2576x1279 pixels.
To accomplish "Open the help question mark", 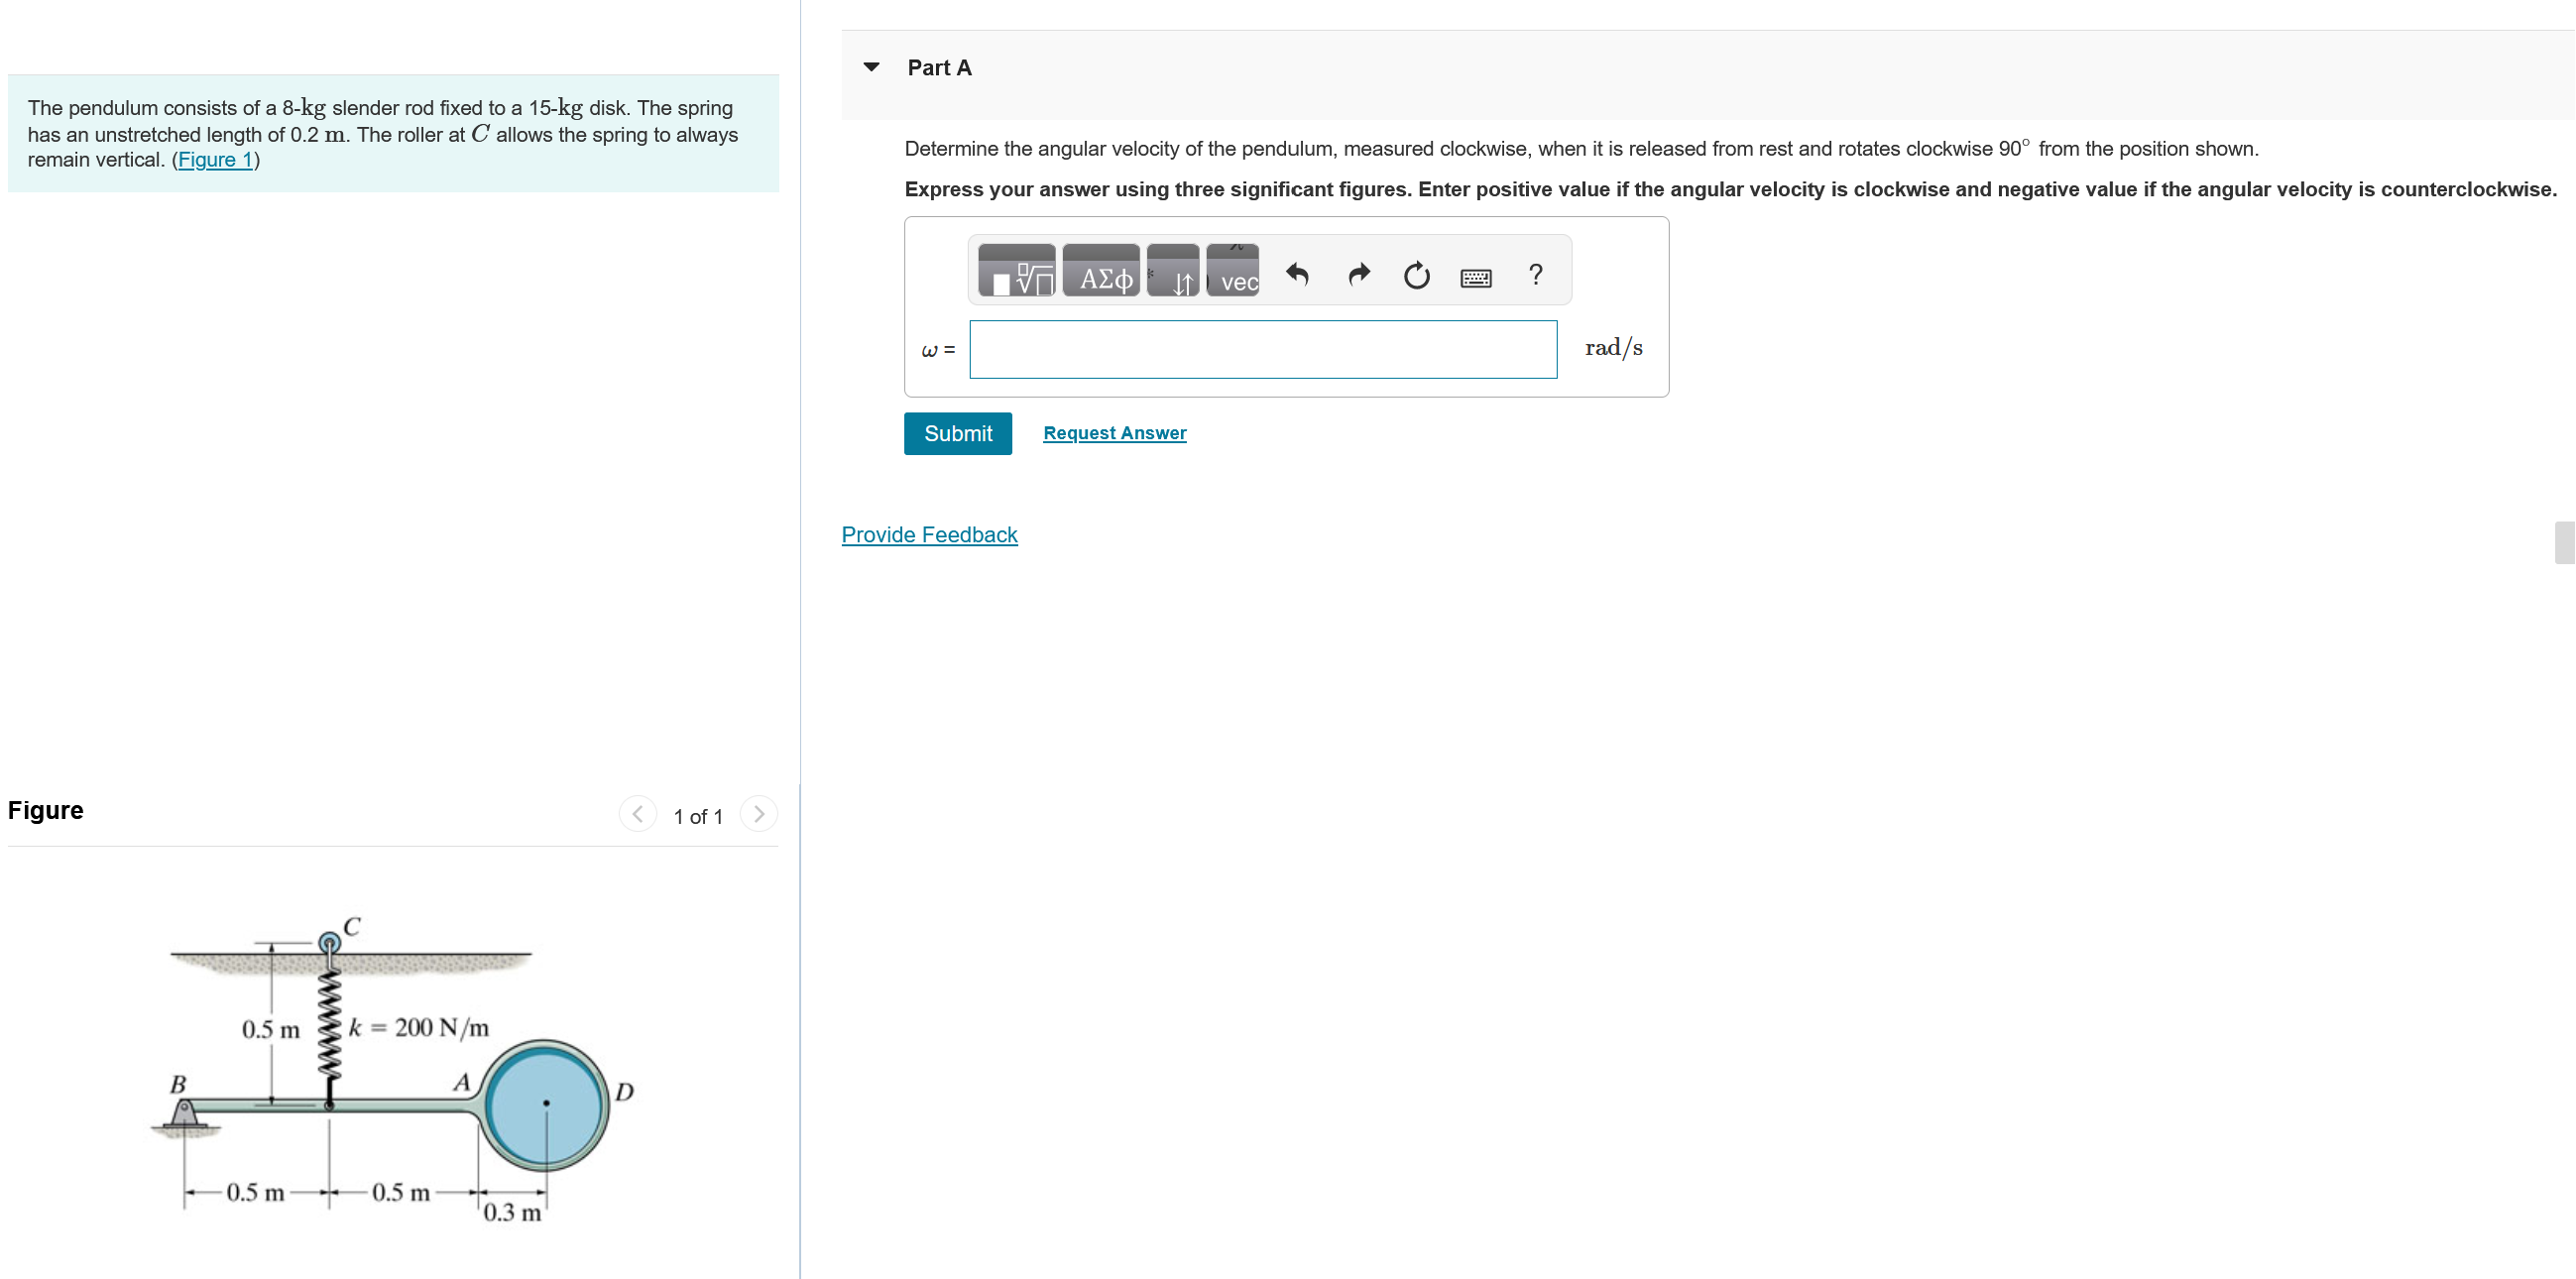I will pos(1536,274).
